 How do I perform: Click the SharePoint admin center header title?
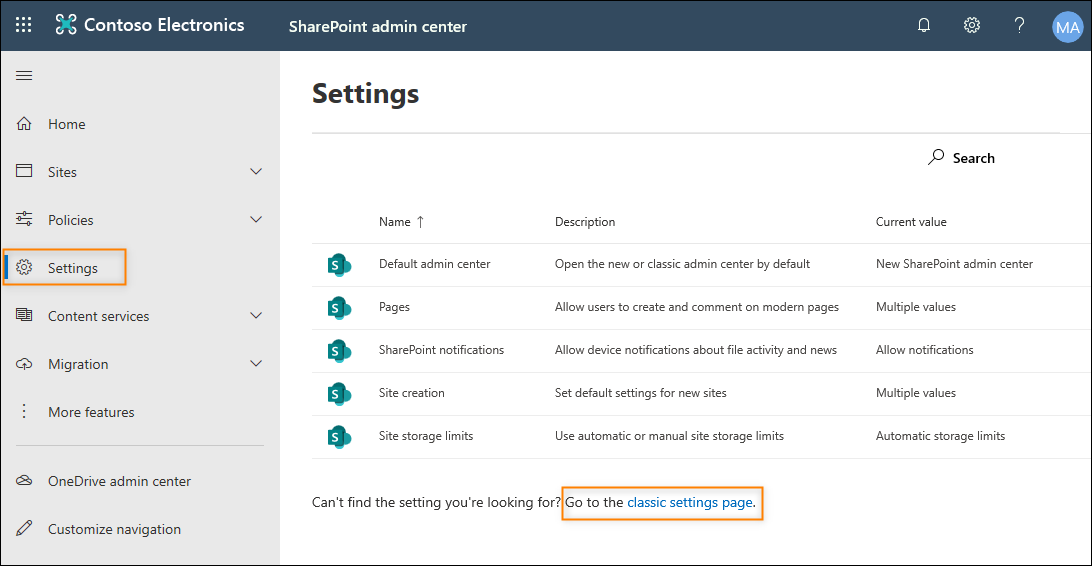pyautogui.click(x=377, y=26)
